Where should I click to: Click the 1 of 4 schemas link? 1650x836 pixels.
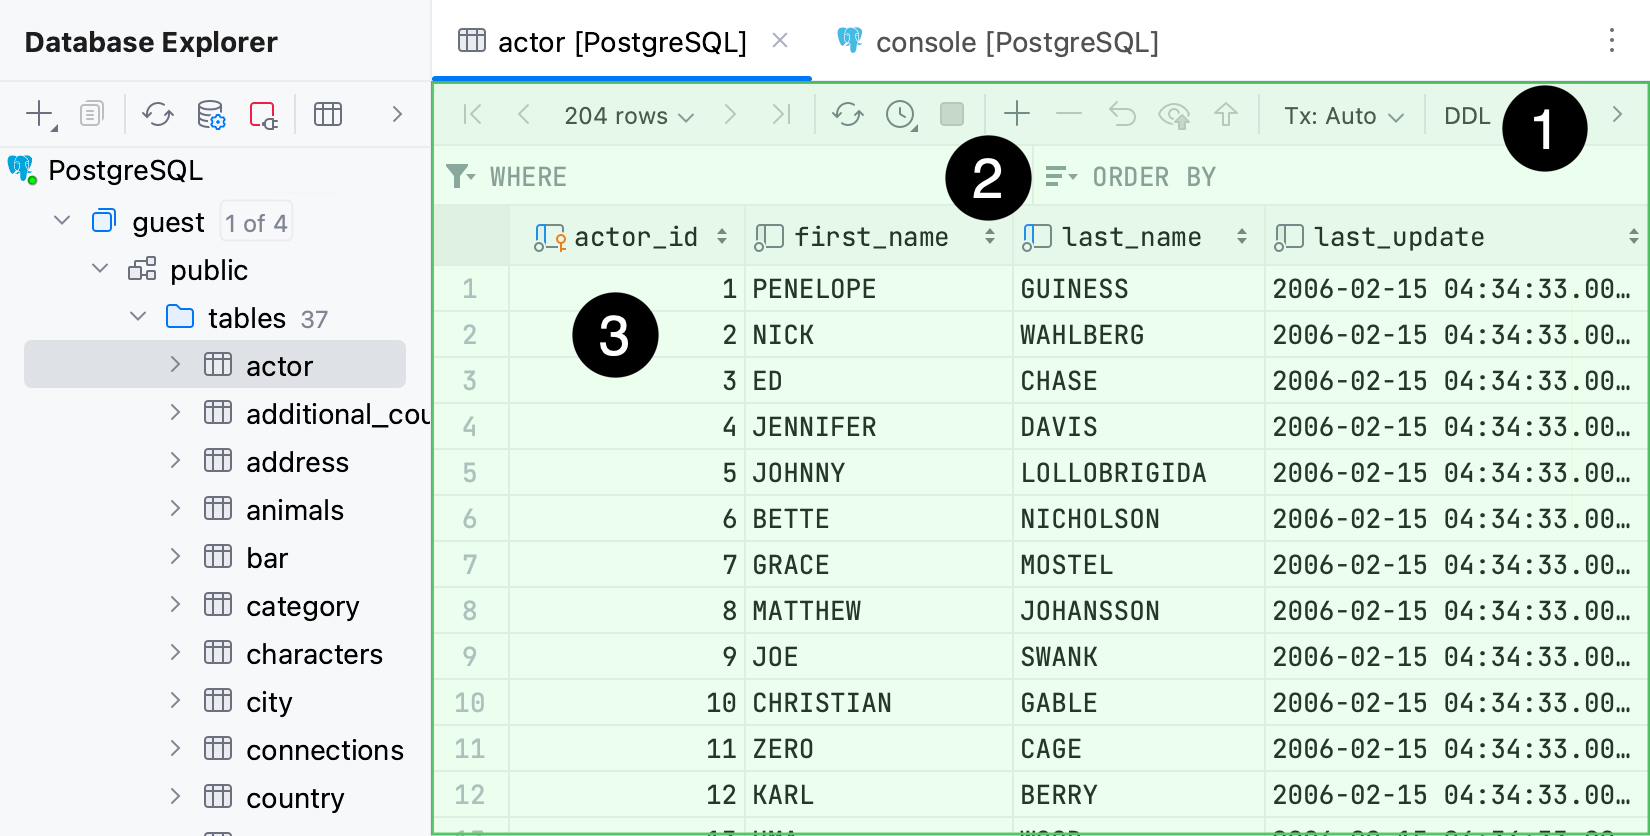click(256, 223)
